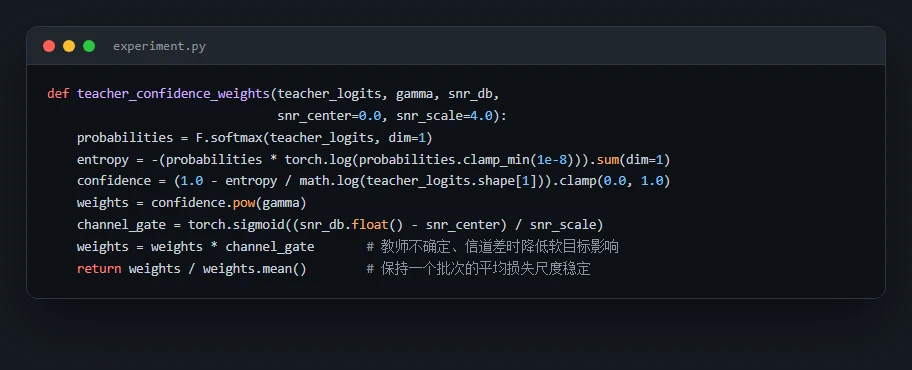The height and width of the screenshot is (370, 912).
Task: Click 'weights * channel_gate' expression
Action: click(233, 247)
